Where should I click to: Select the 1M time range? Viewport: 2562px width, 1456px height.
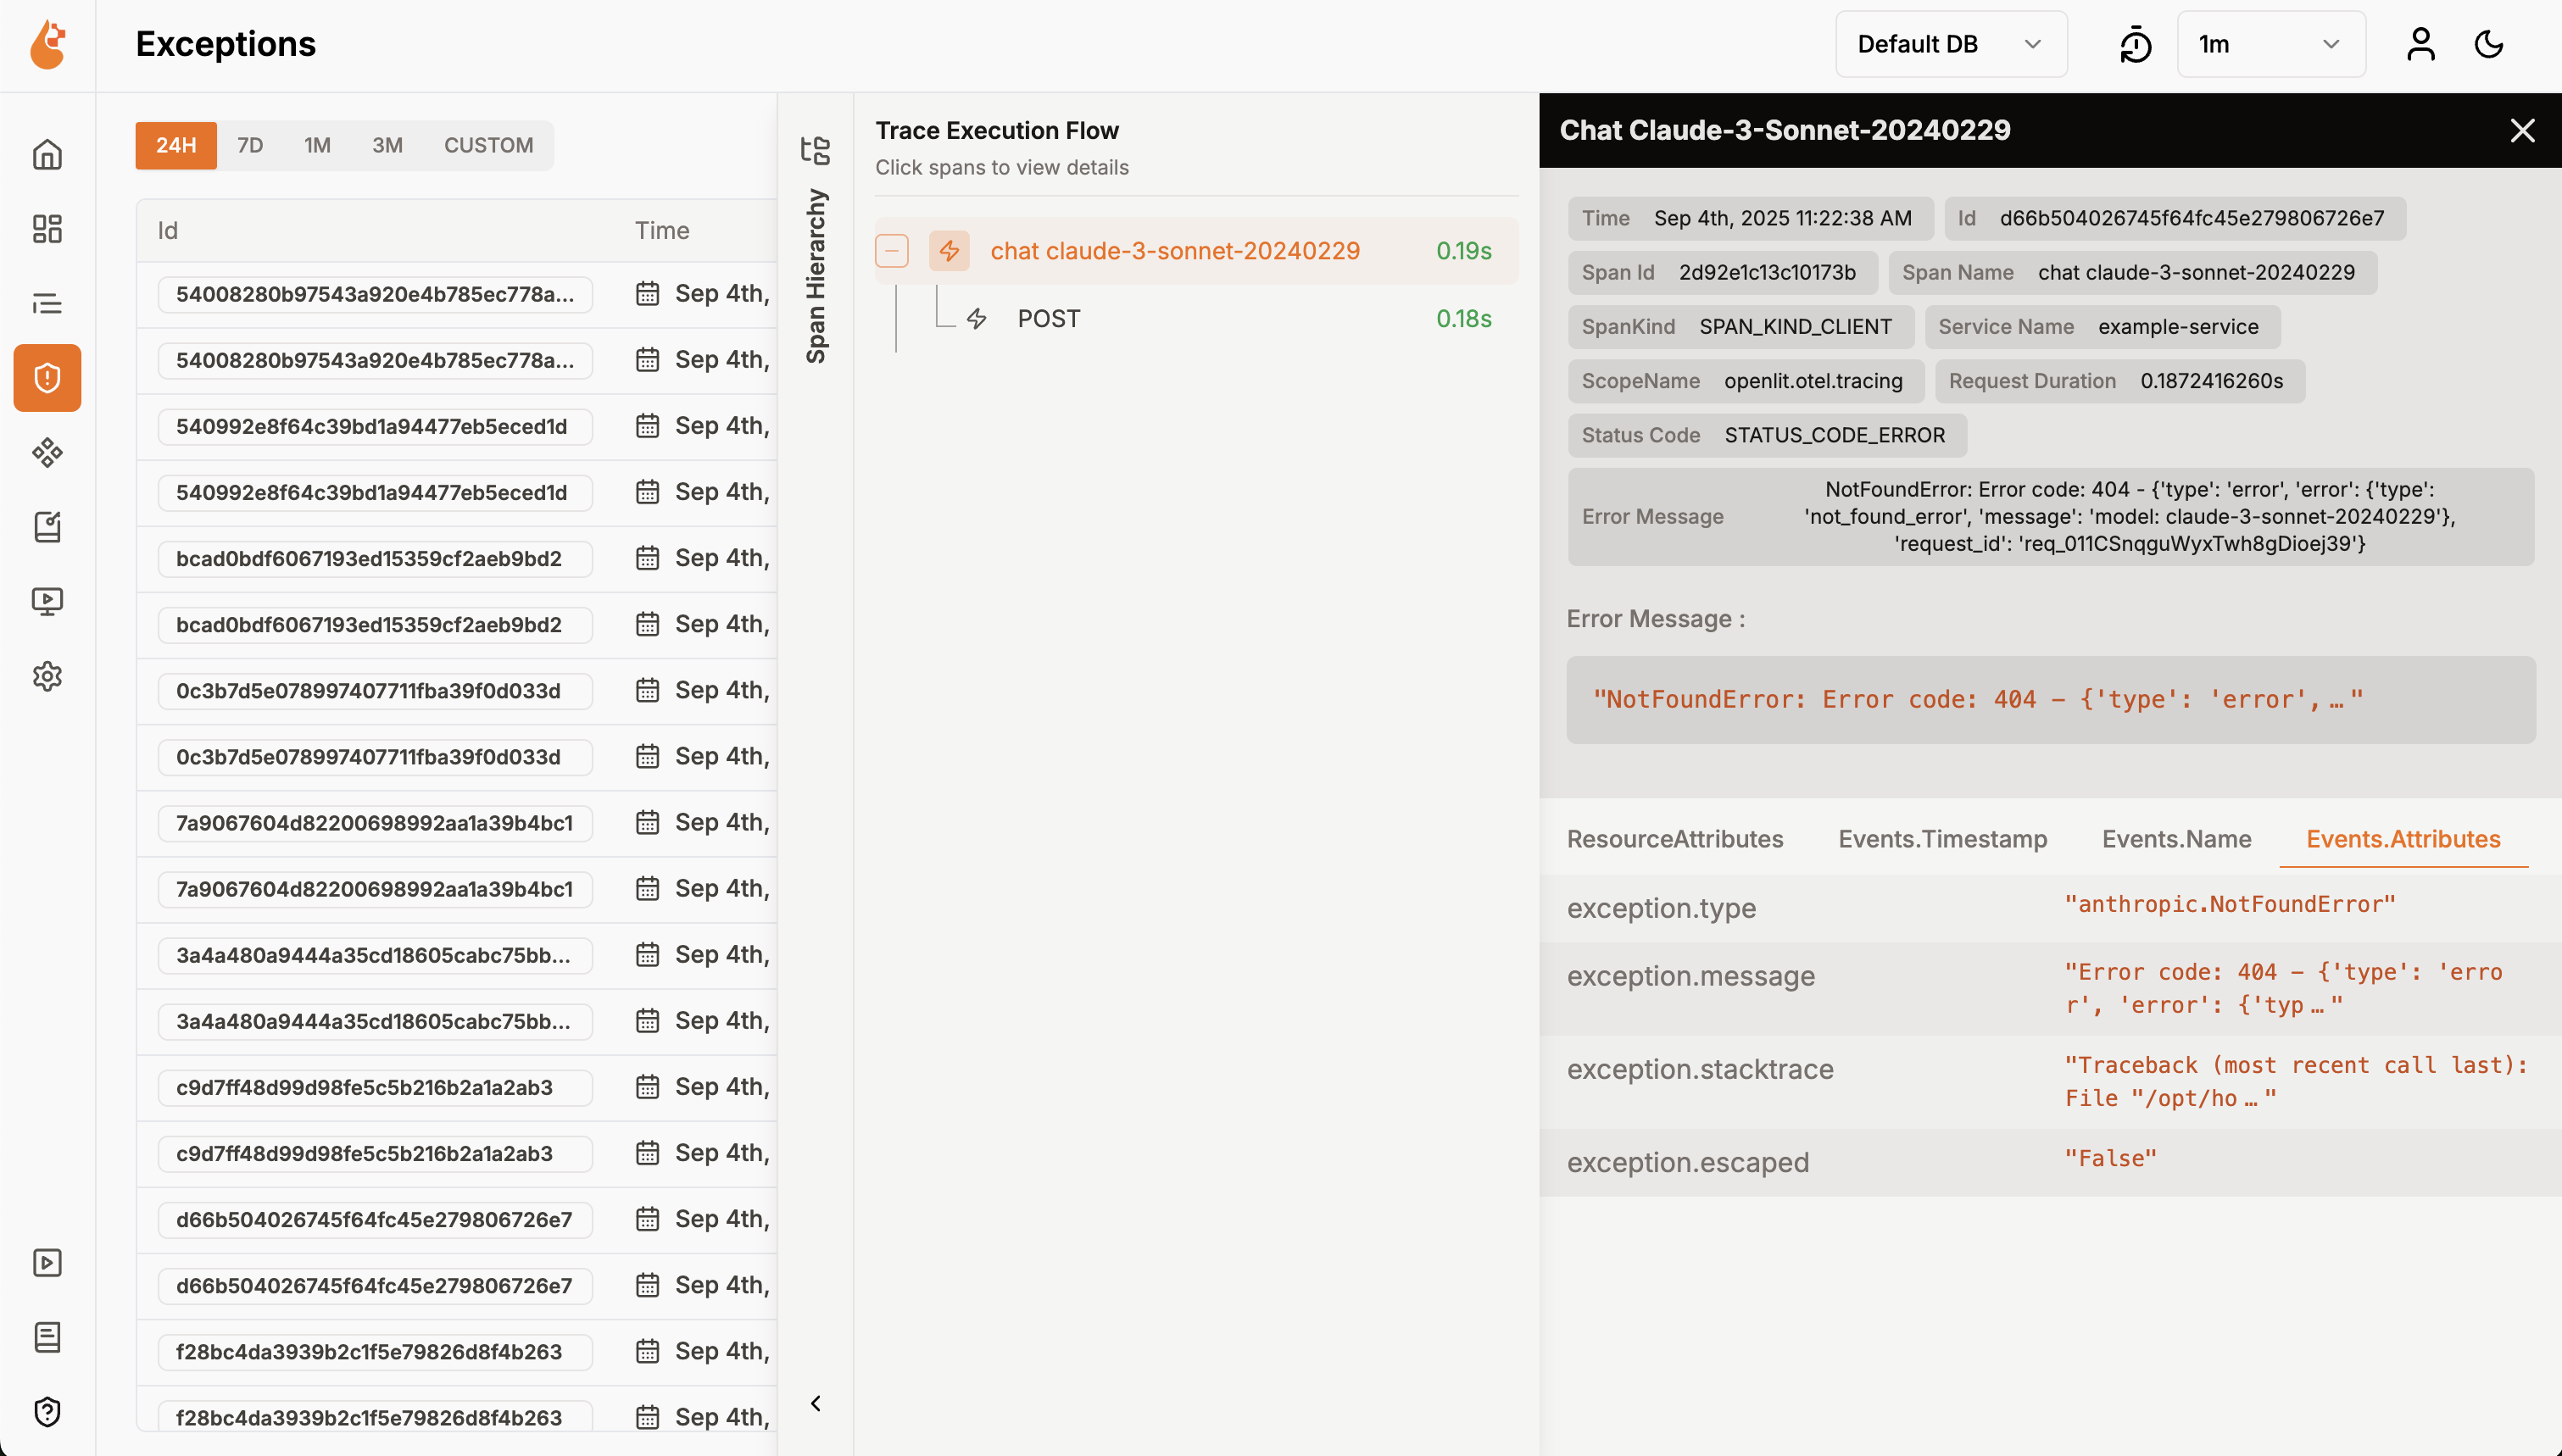click(317, 145)
